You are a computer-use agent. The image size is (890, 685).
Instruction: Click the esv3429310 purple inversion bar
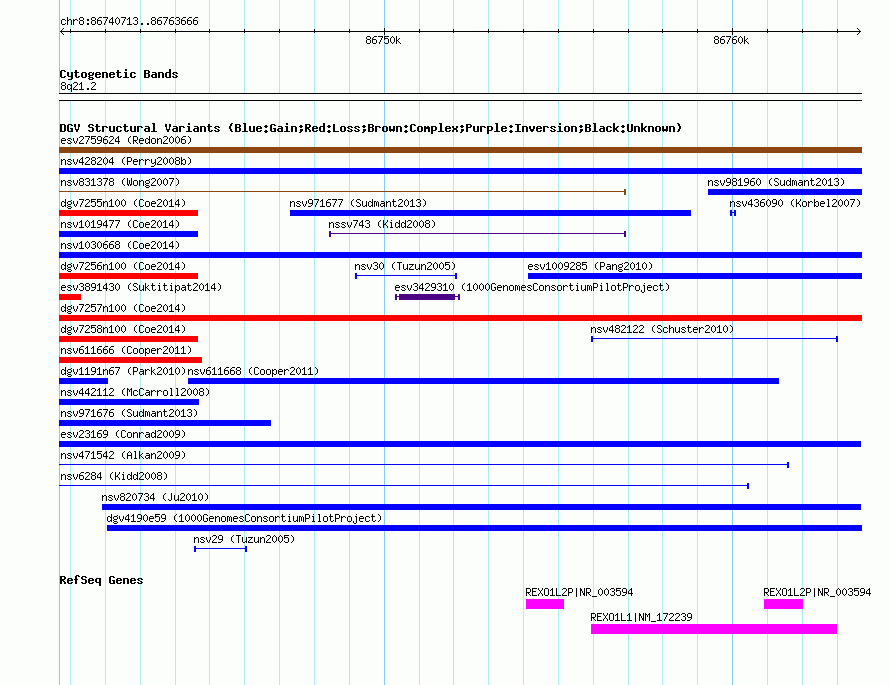coord(427,297)
